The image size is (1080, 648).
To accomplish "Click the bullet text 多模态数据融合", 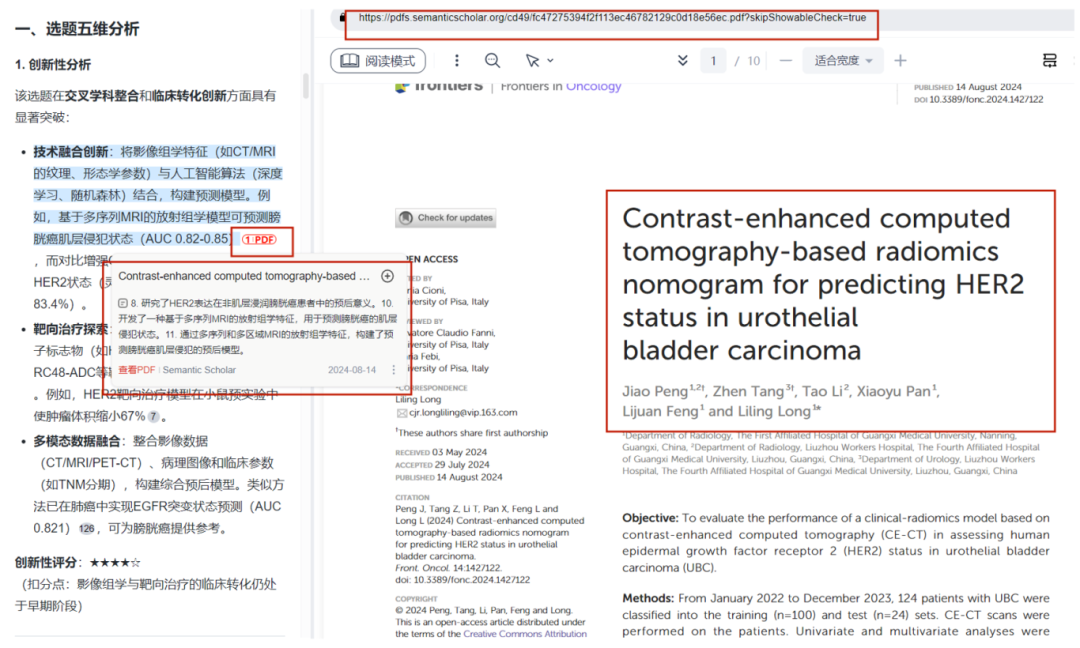I will click(x=77, y=441).
